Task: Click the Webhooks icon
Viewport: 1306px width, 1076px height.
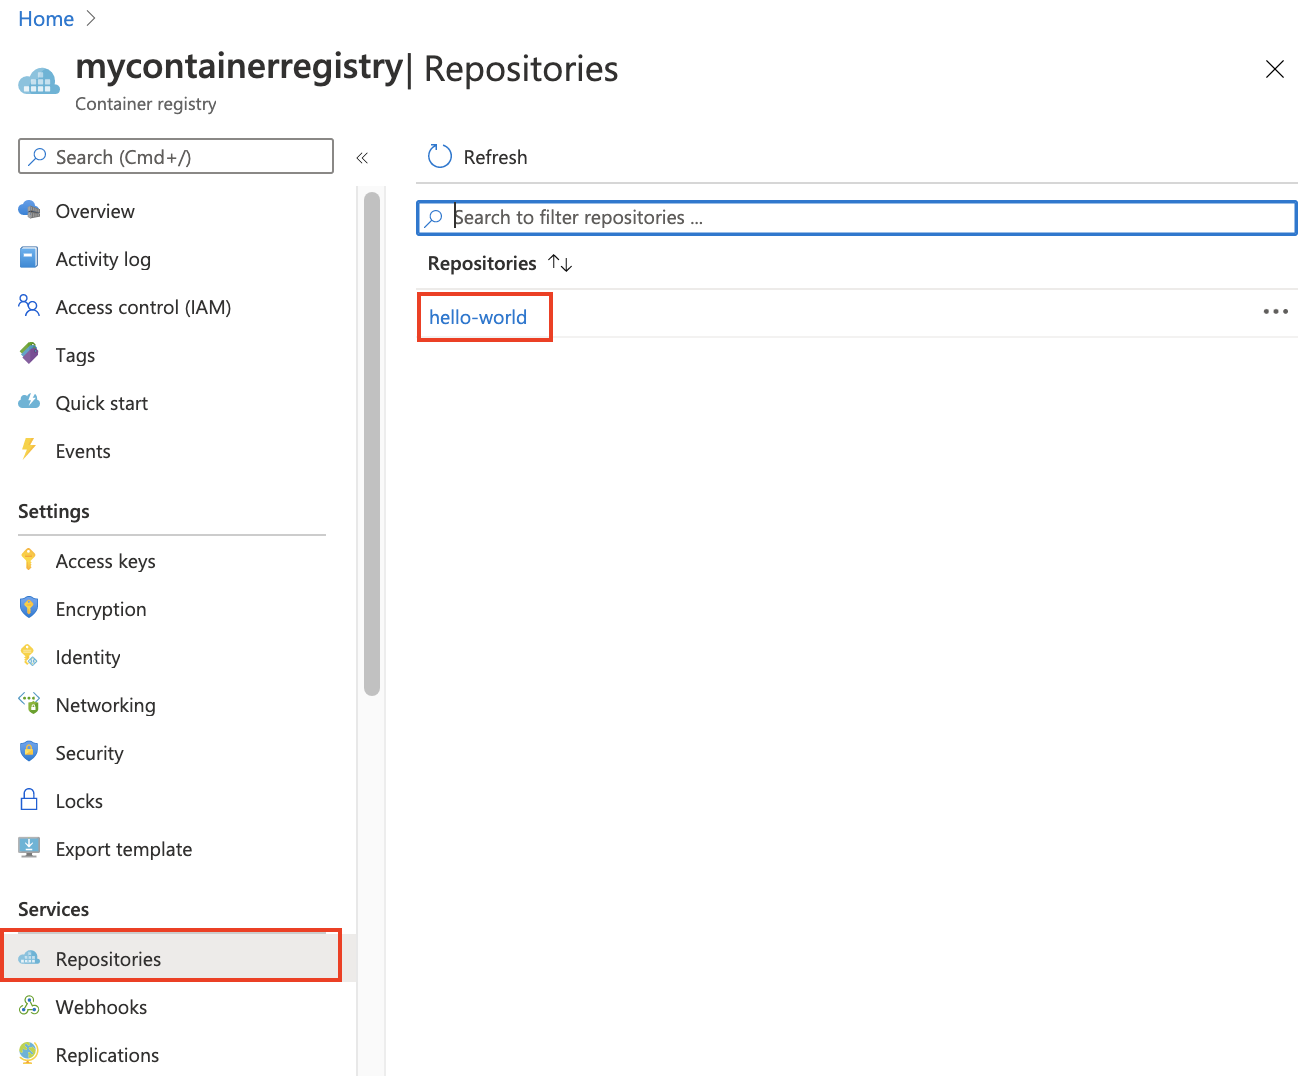Action: point(29,1006)
